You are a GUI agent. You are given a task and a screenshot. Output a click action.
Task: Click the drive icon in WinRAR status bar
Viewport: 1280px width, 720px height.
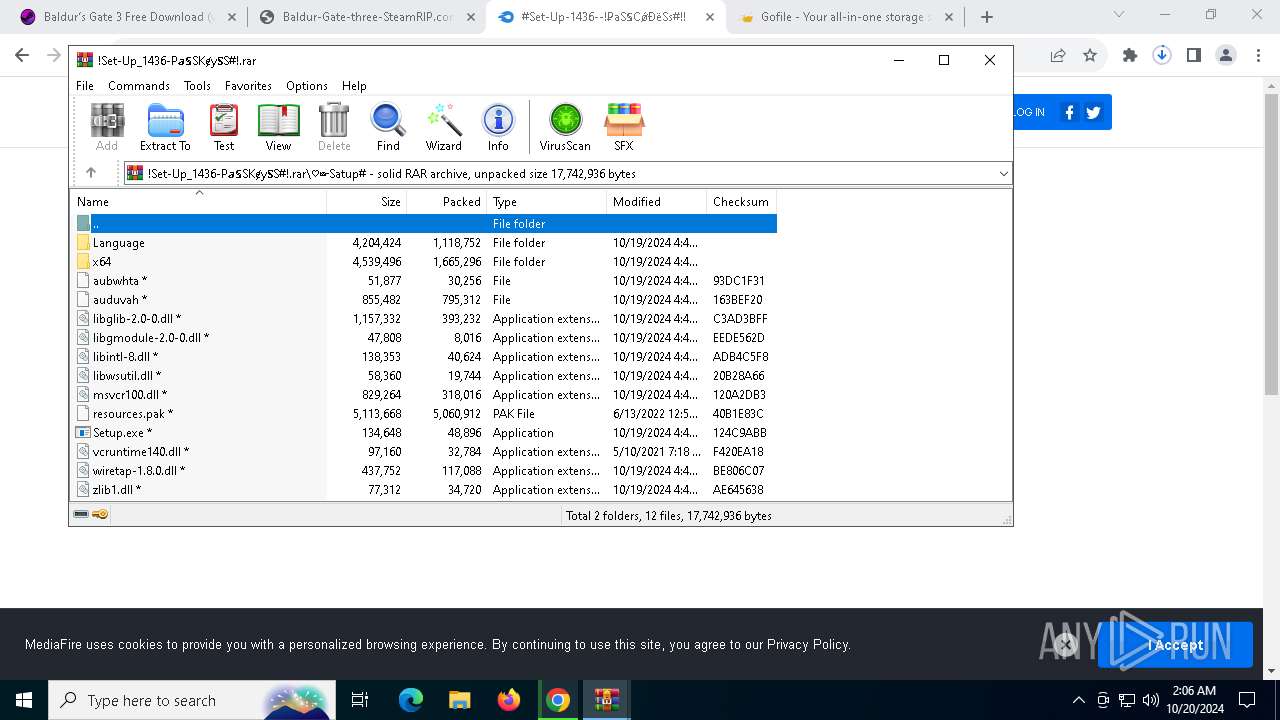pos(81,514)
